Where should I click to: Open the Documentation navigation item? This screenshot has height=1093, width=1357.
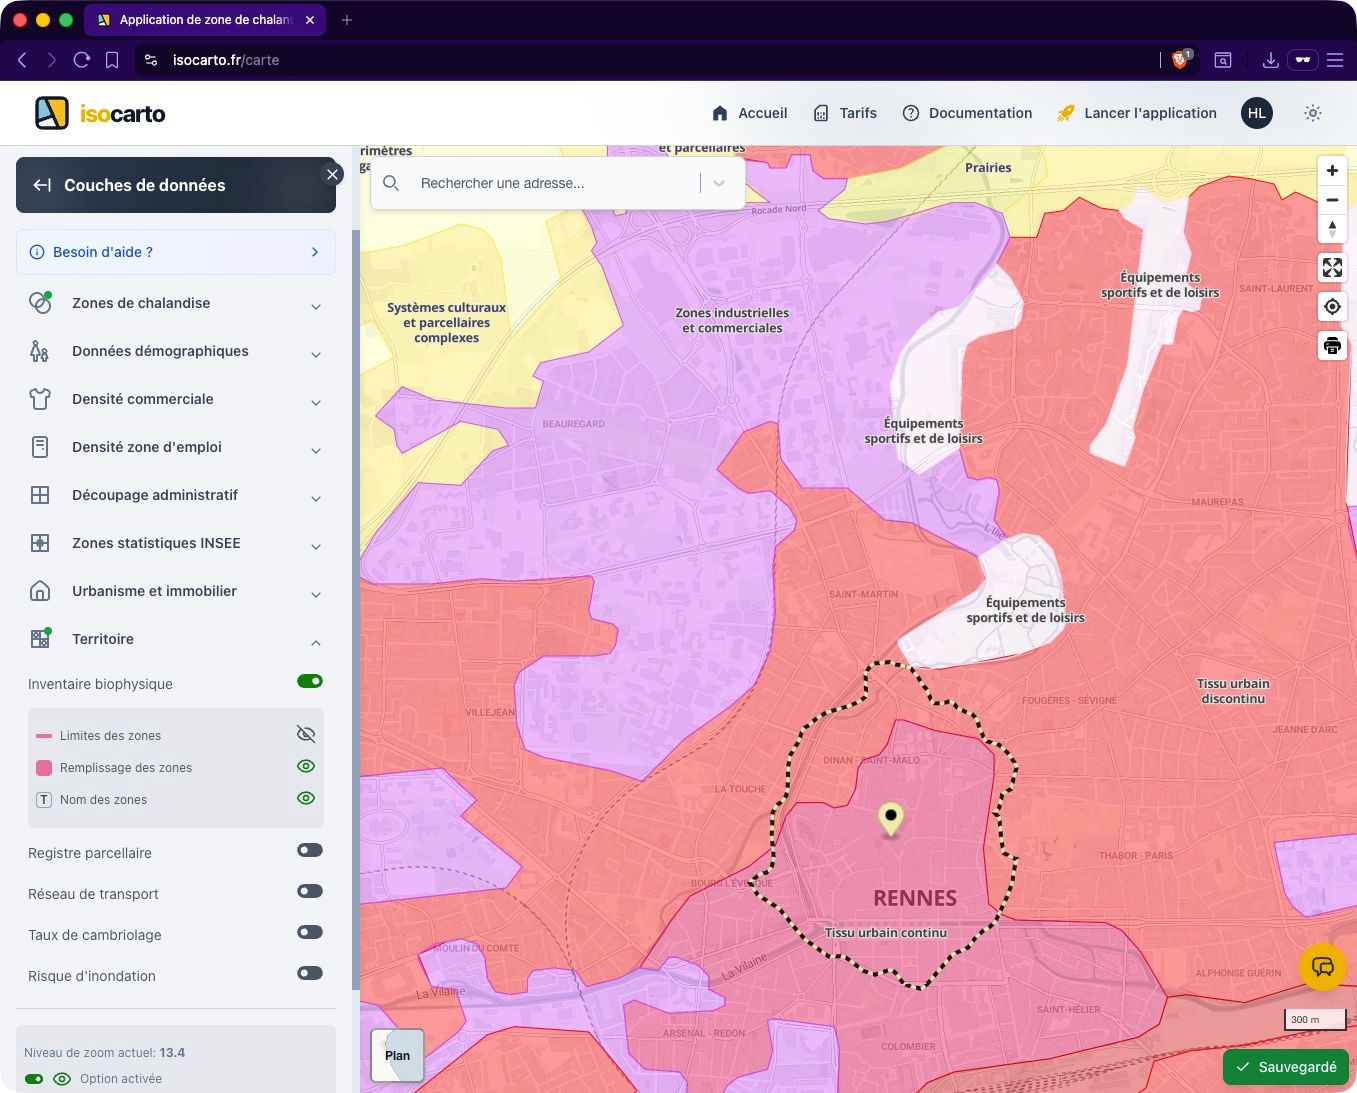tap(967, 114)
